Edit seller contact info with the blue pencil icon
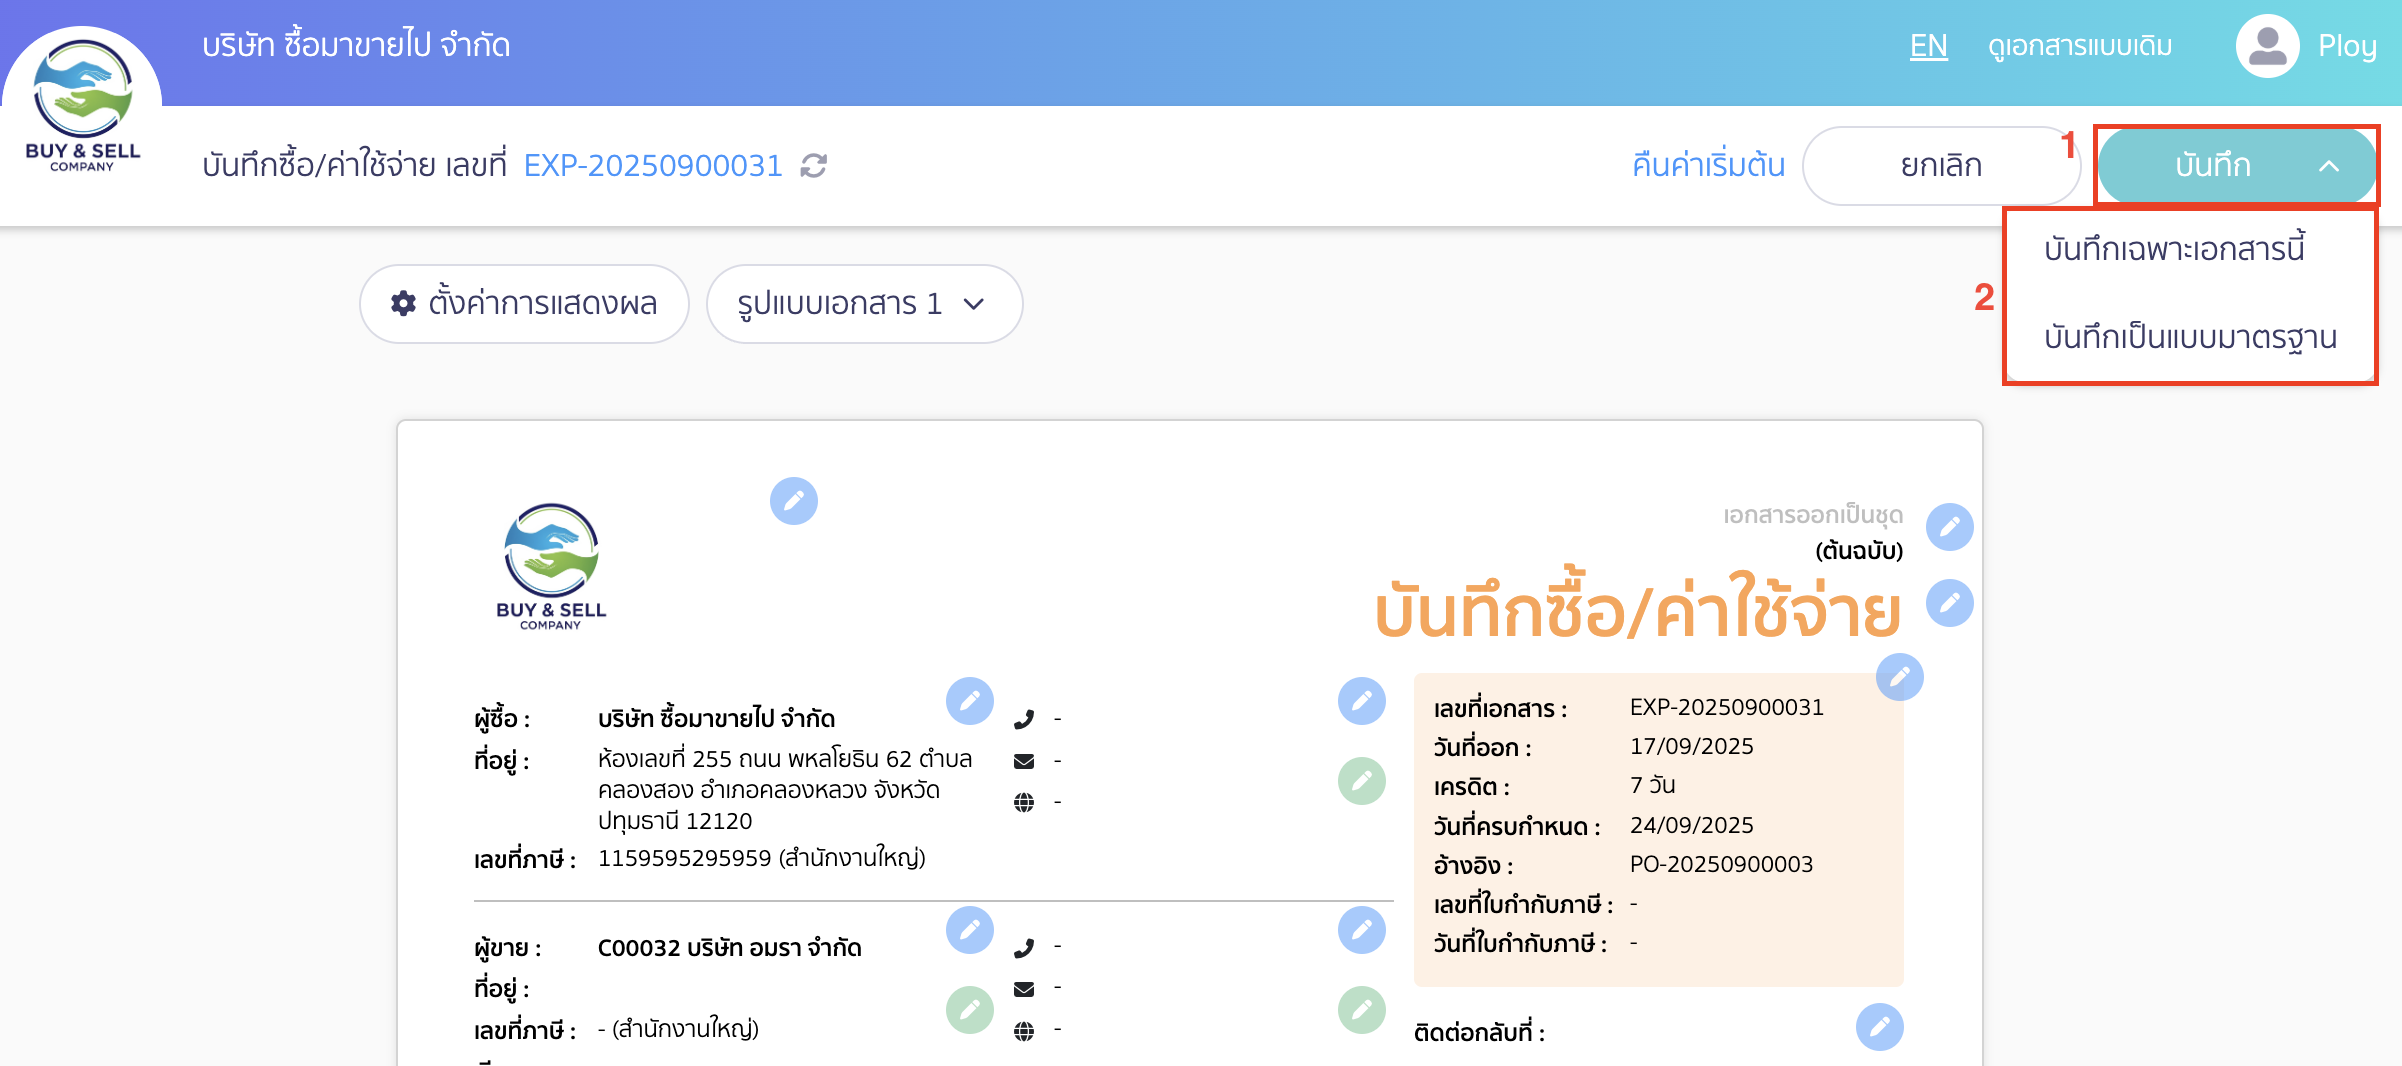Viewport: 2402px width, 1066px height. click(x=1362, y=930)
